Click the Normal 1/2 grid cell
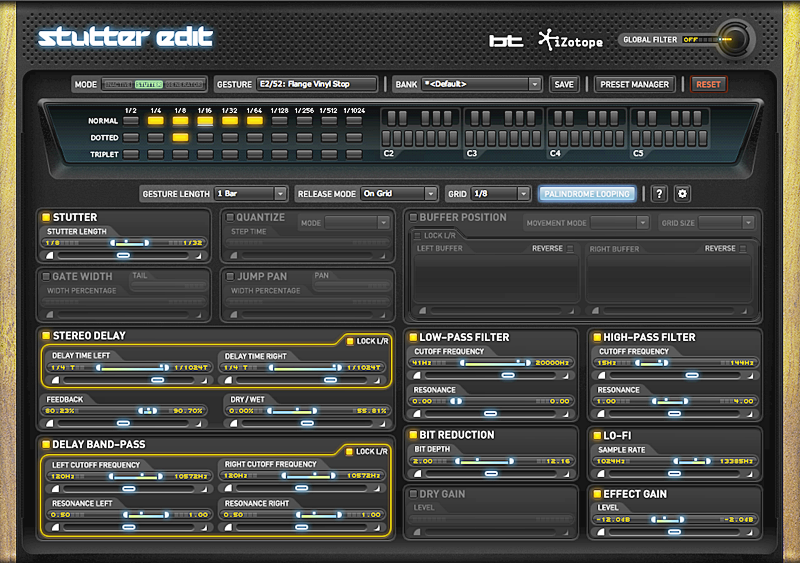 pyautogui.click(x=131, y=121)
